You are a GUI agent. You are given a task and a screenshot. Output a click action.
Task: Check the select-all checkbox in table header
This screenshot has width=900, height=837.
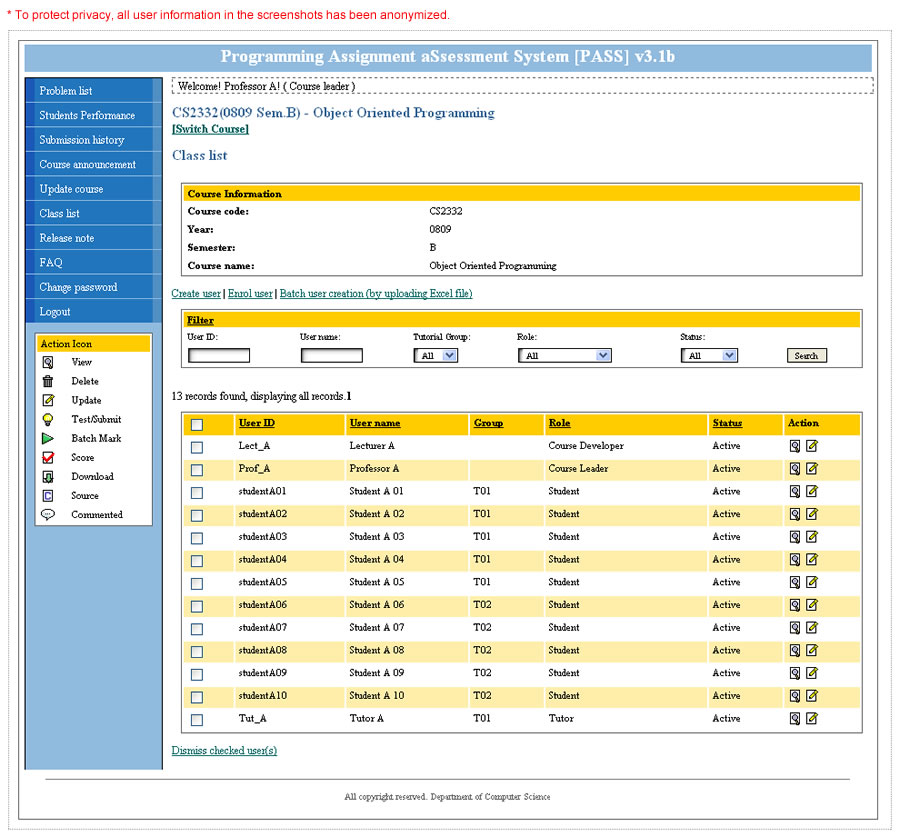point(197,424)
